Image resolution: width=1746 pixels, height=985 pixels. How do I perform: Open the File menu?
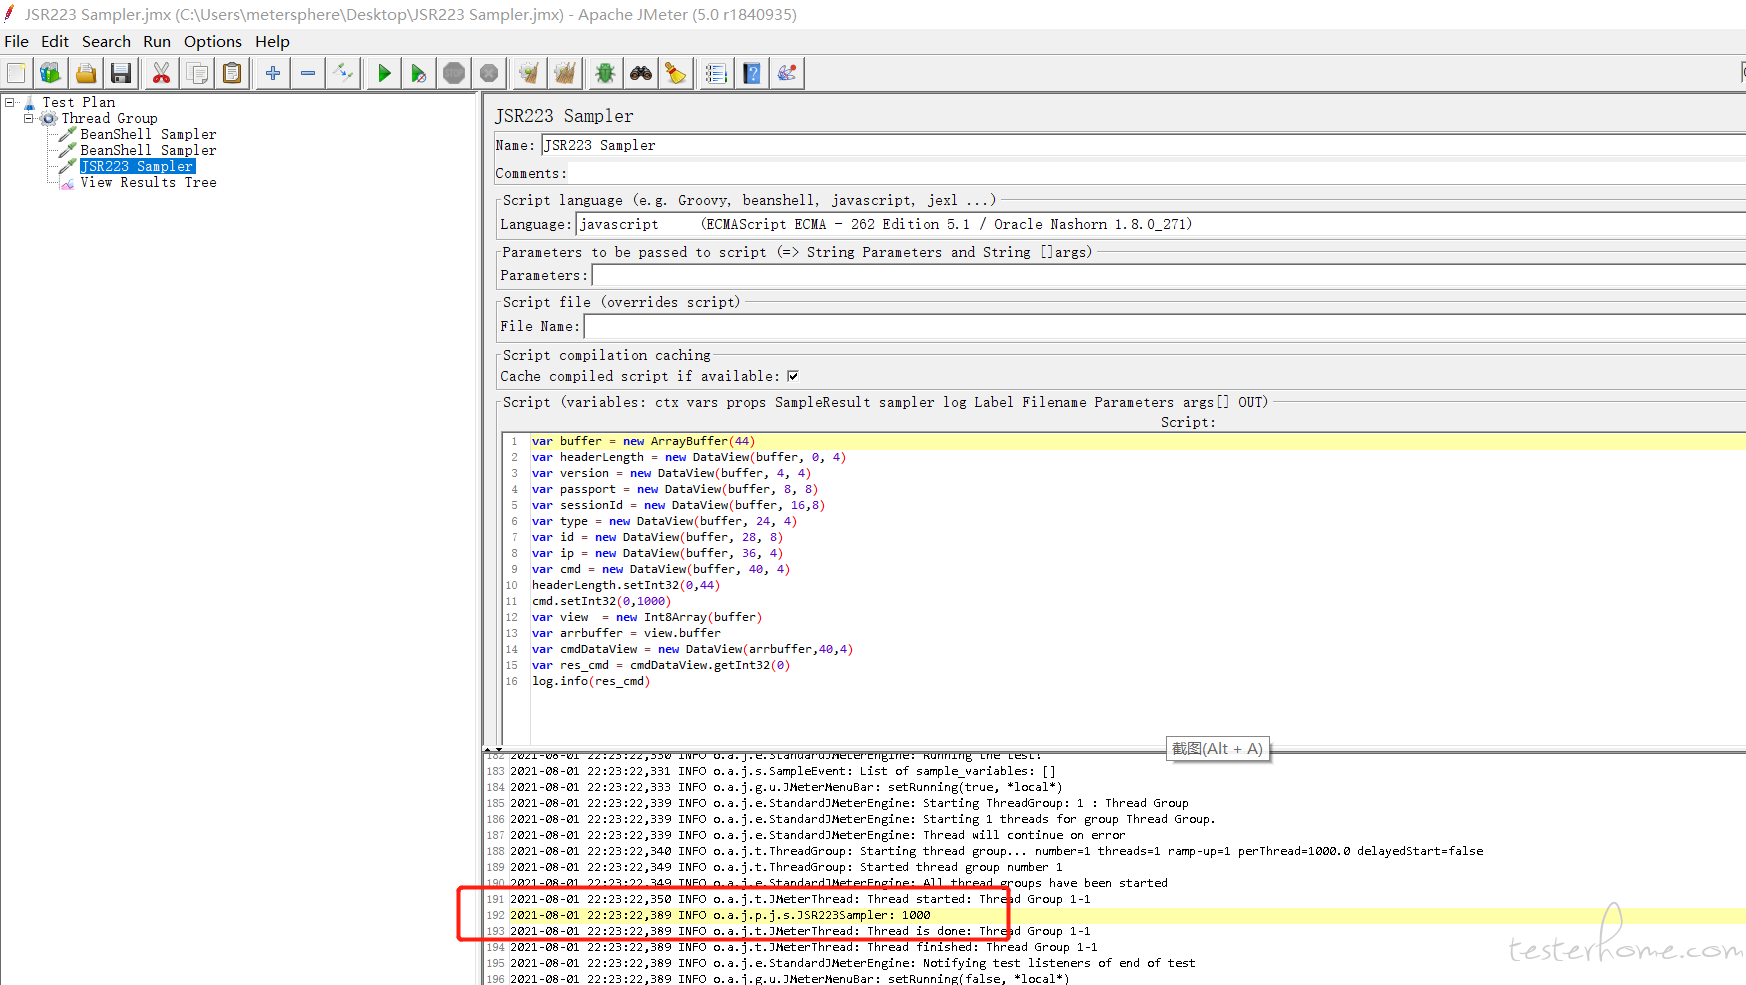pyautogui.click(x=16, y=41)
